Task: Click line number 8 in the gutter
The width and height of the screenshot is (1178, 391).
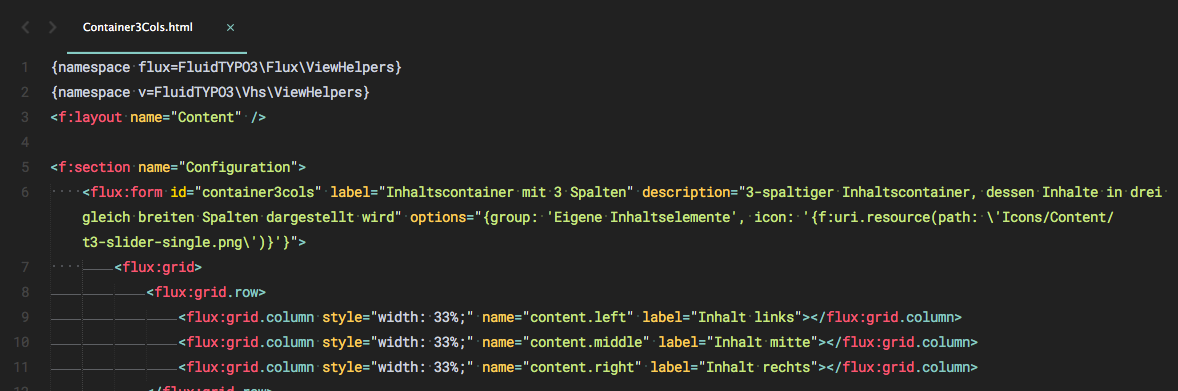Action: 26,292
